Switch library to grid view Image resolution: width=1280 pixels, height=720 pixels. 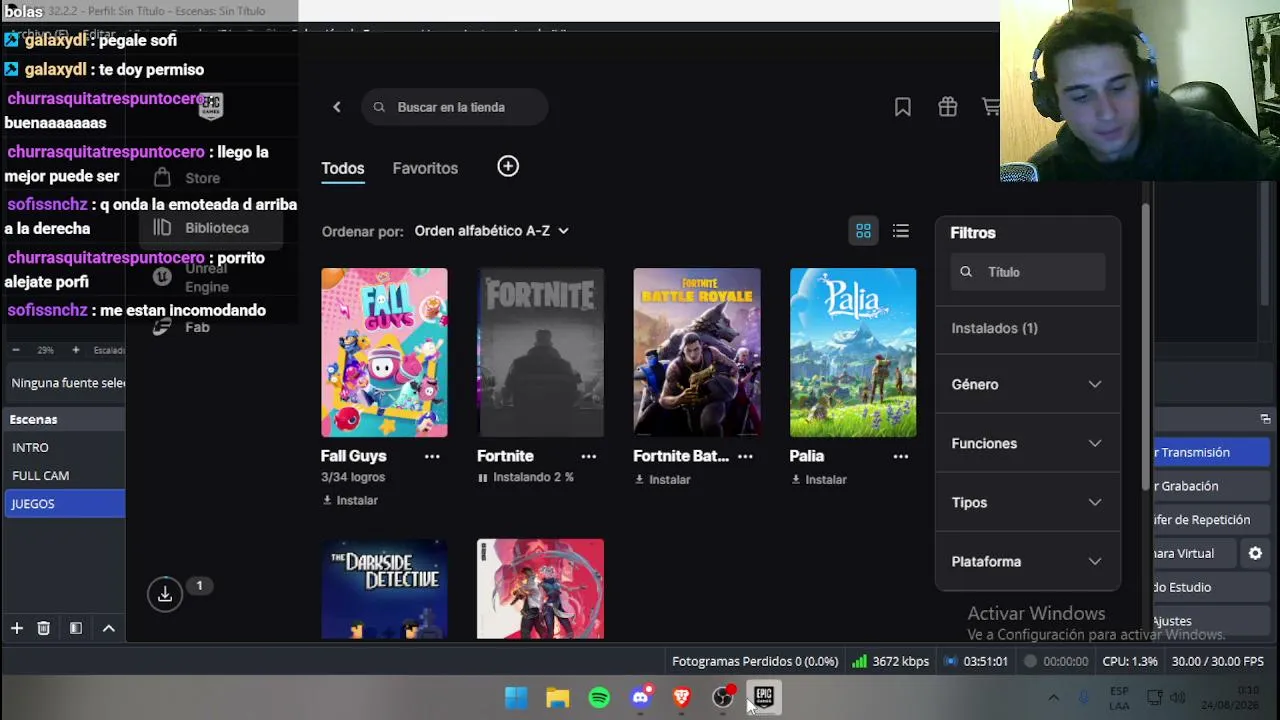point(863,232)
